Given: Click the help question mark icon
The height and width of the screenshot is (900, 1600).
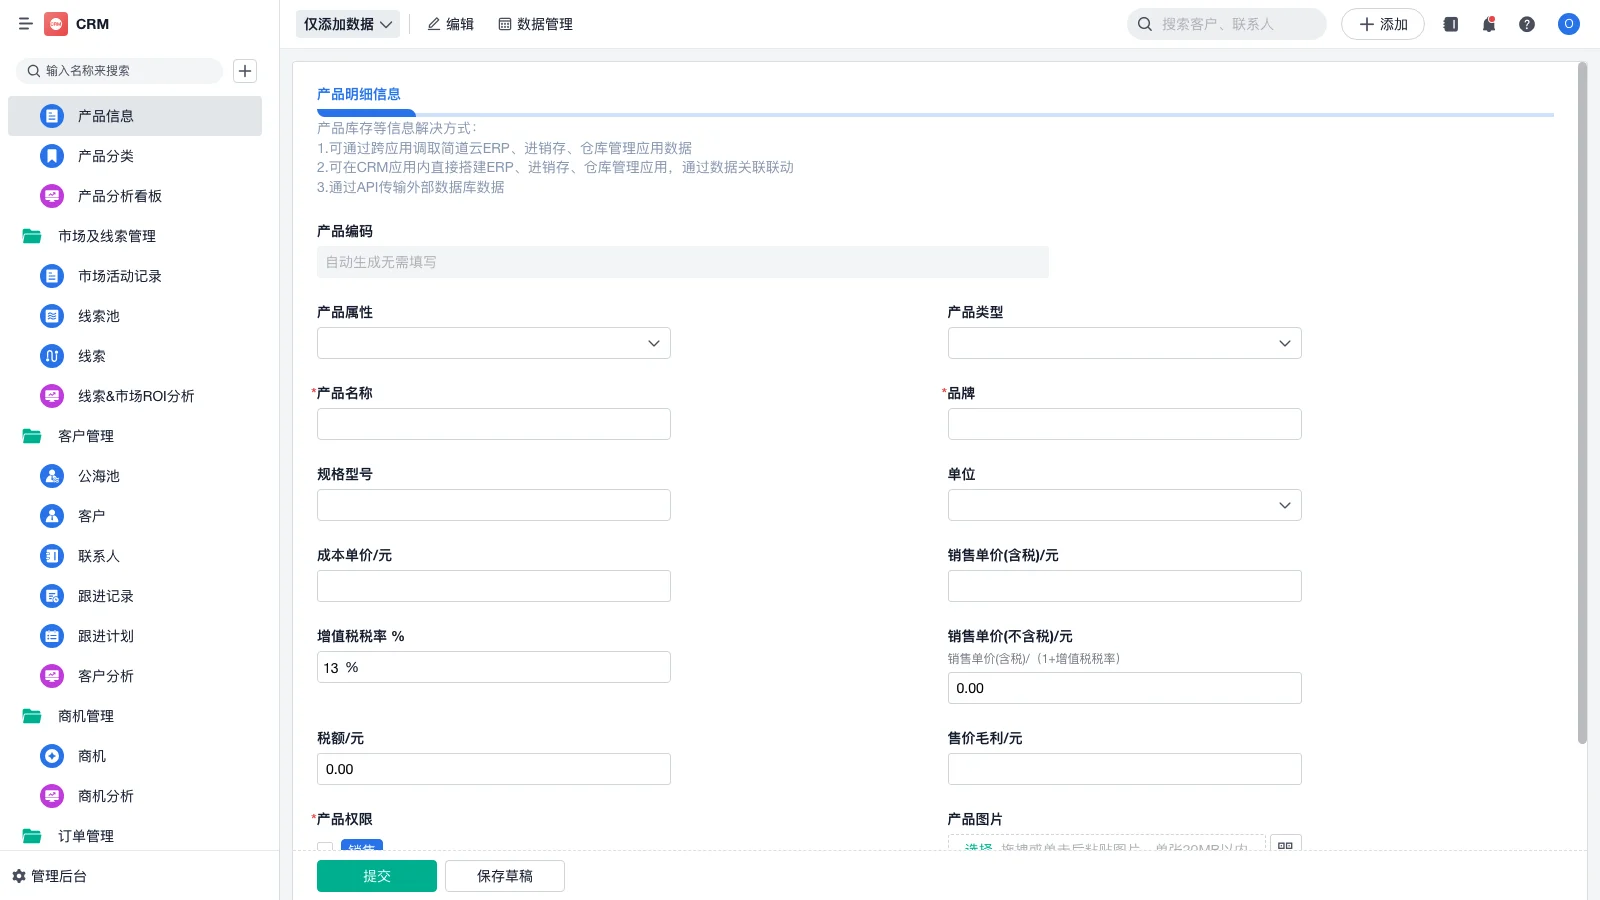Looking at the screenshot, I should 1527,24.
